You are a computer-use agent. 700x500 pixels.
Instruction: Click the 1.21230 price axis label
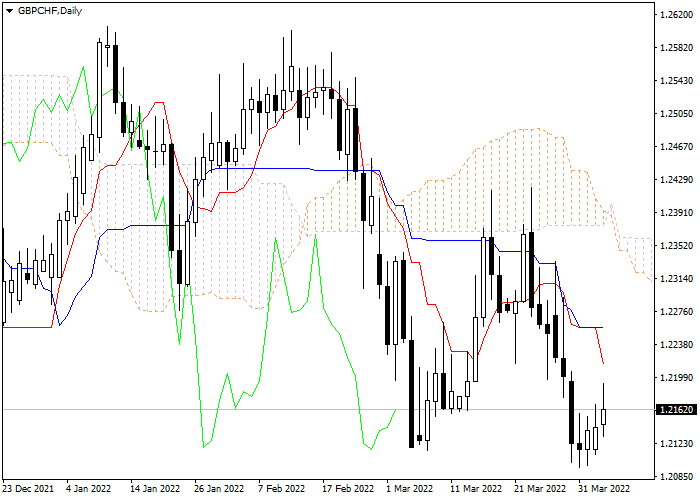(676, 444)
